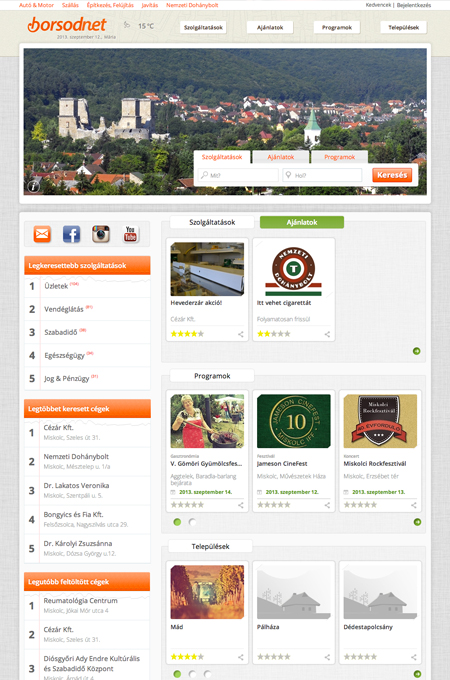The width and height of the screenshot is (450, 680).
Task: Share the Jameson CineFest card
Action: 327,505
